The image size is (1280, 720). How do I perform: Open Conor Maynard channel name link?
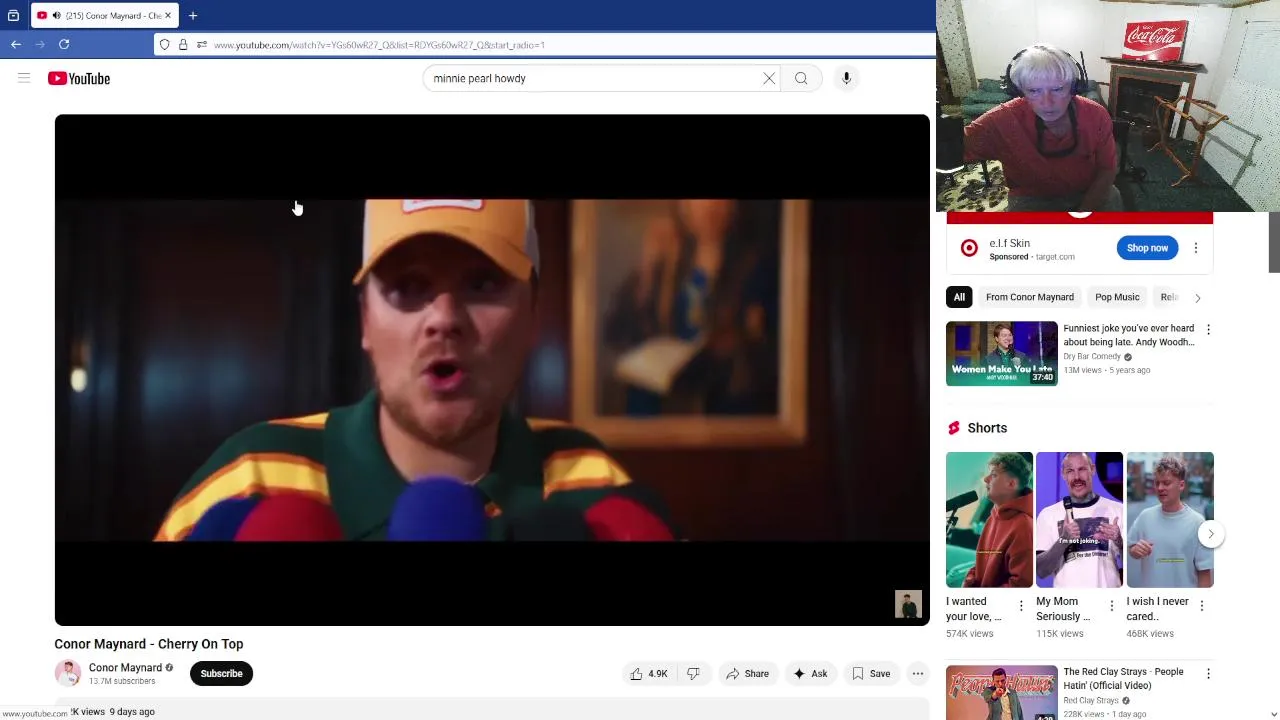pyautogui.click(x=125, y=668)
